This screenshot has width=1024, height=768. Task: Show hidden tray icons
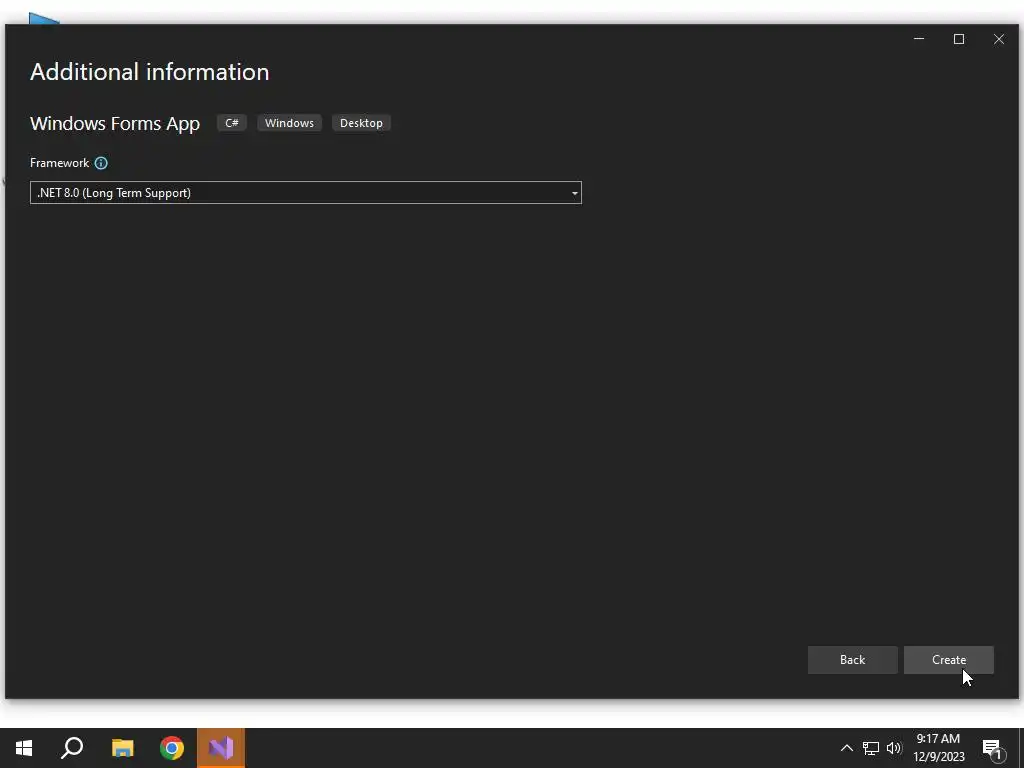(x=846, y=748)
